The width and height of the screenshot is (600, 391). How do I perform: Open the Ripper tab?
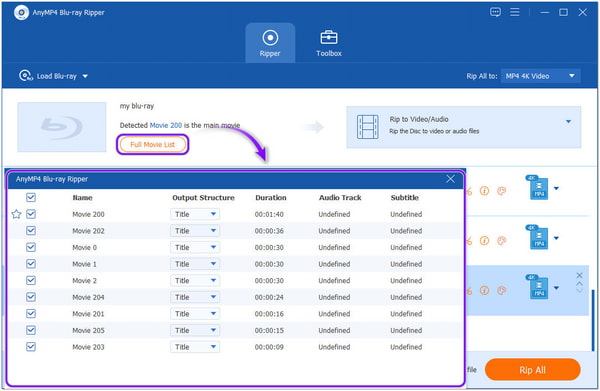pos(270,43)
